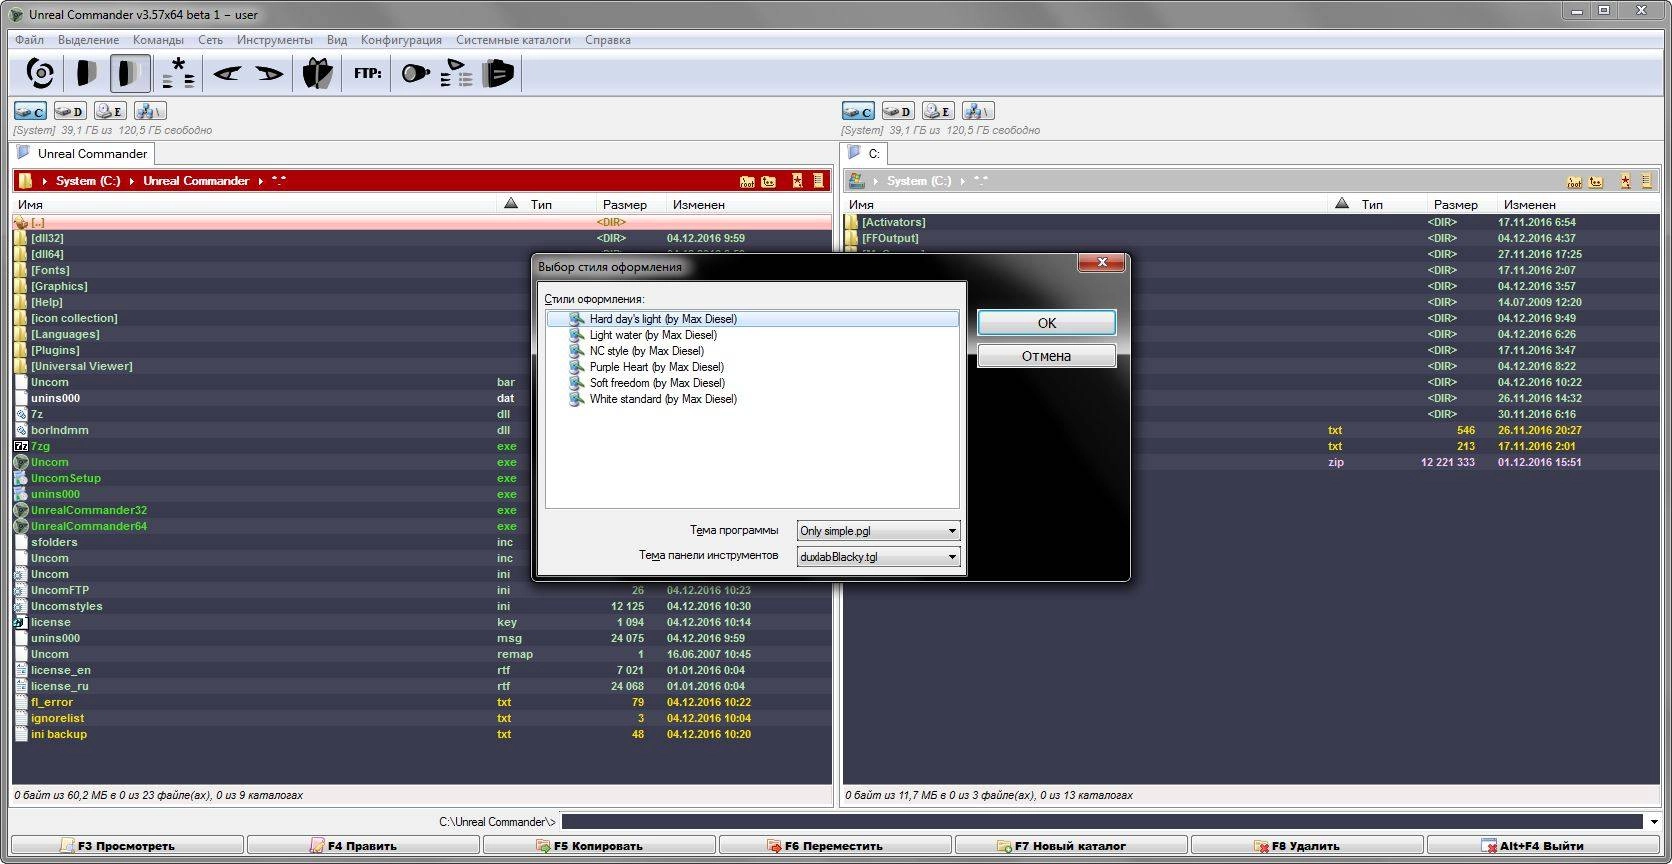Click history list icon in right path bar
1672x864 pixels.
coord(1646,181)
